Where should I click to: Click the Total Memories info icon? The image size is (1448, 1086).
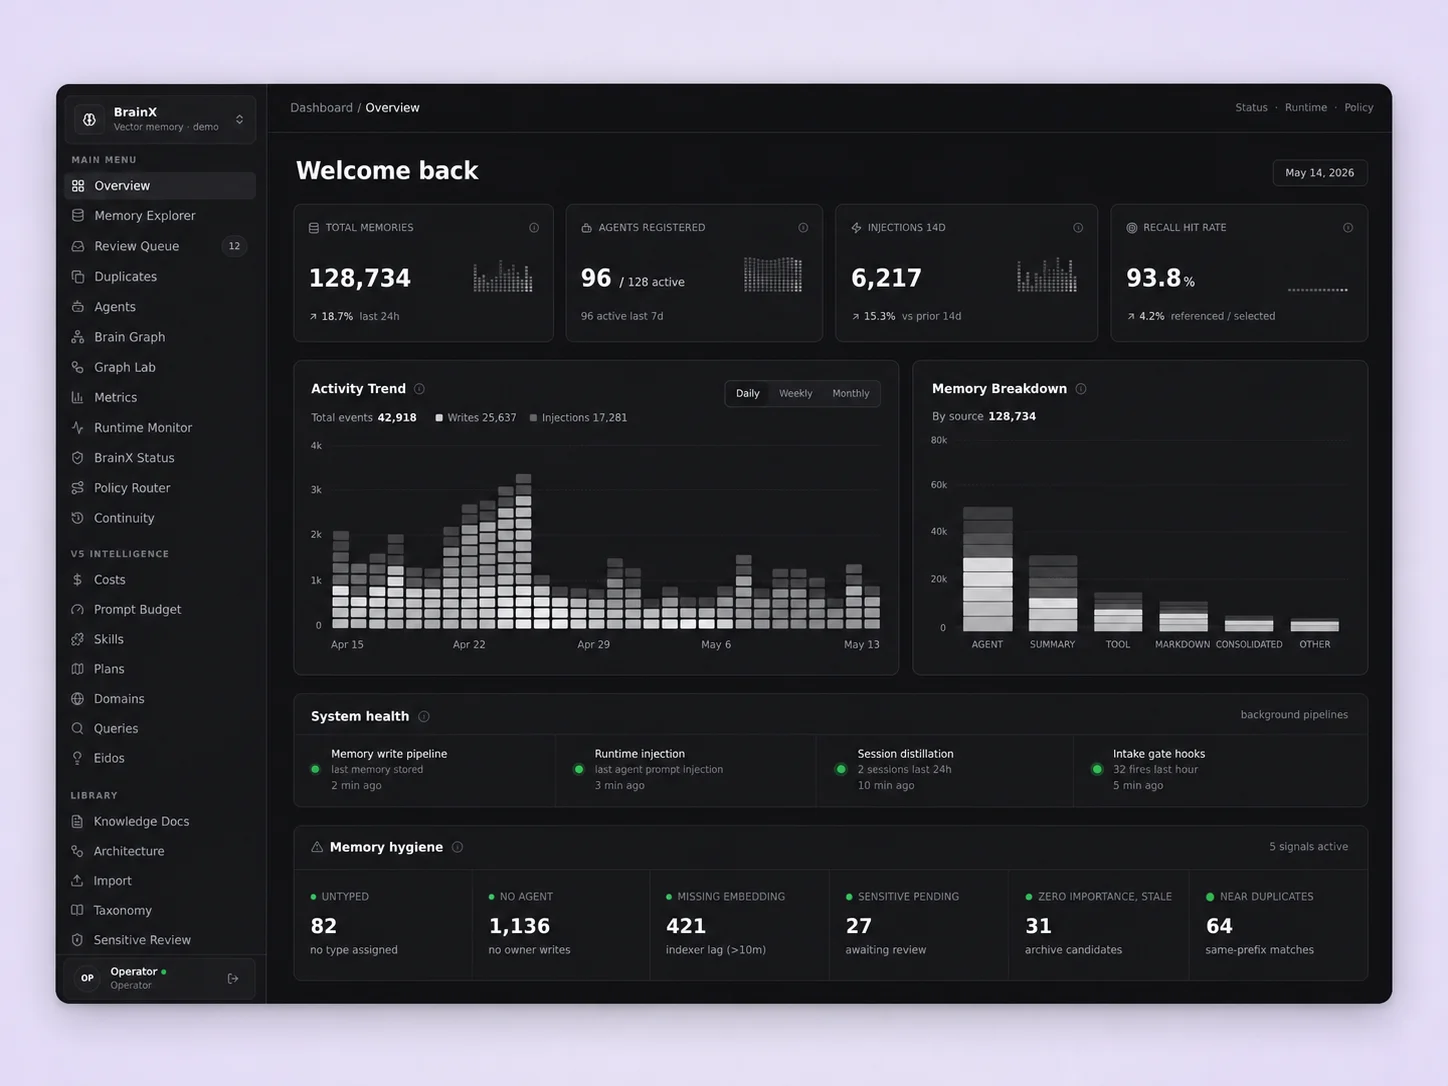click(x=534, y=228)
